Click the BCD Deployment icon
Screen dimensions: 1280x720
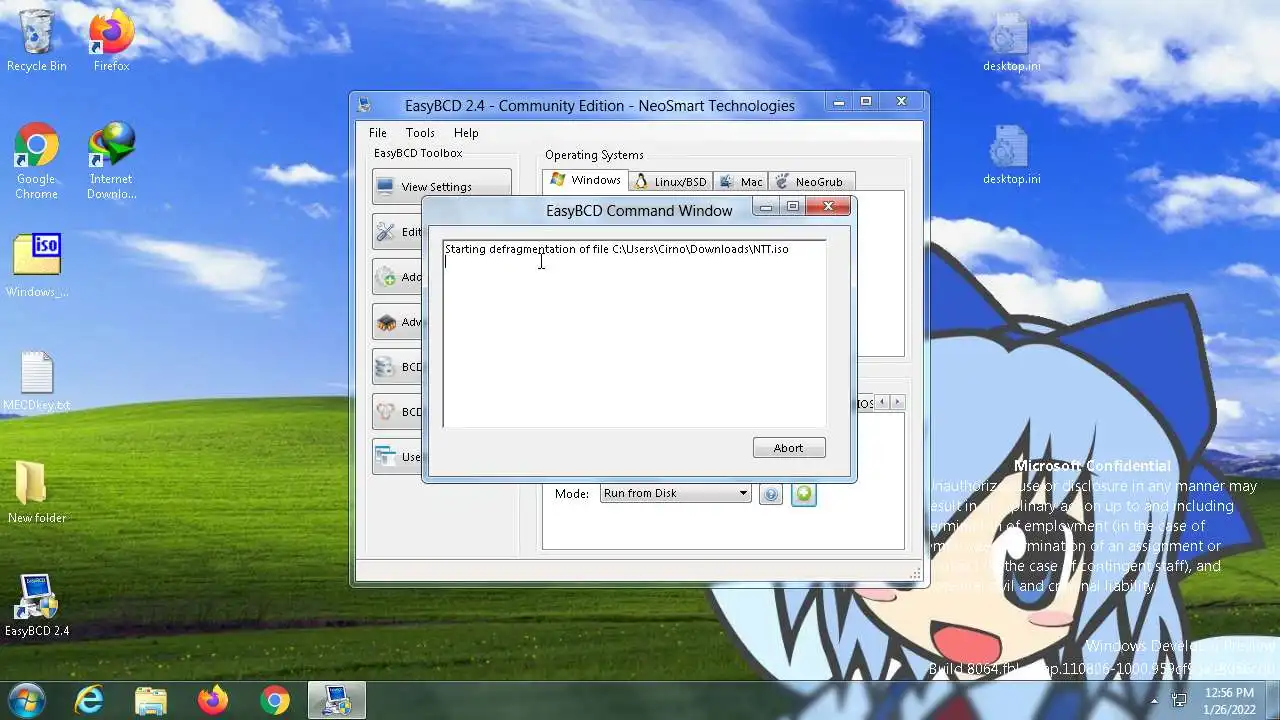click(x=386, y=412)
